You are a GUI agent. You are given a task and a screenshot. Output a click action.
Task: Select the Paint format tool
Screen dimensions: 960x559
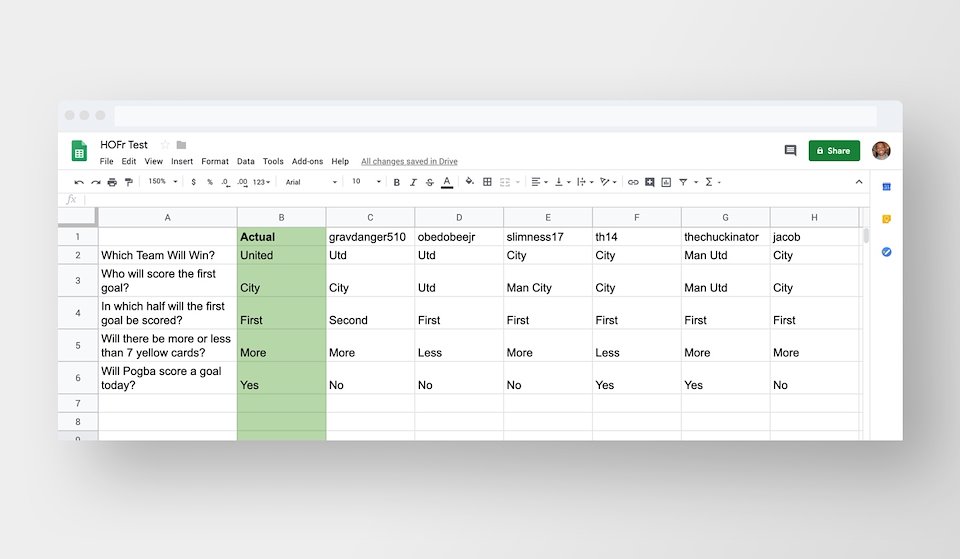128,182
